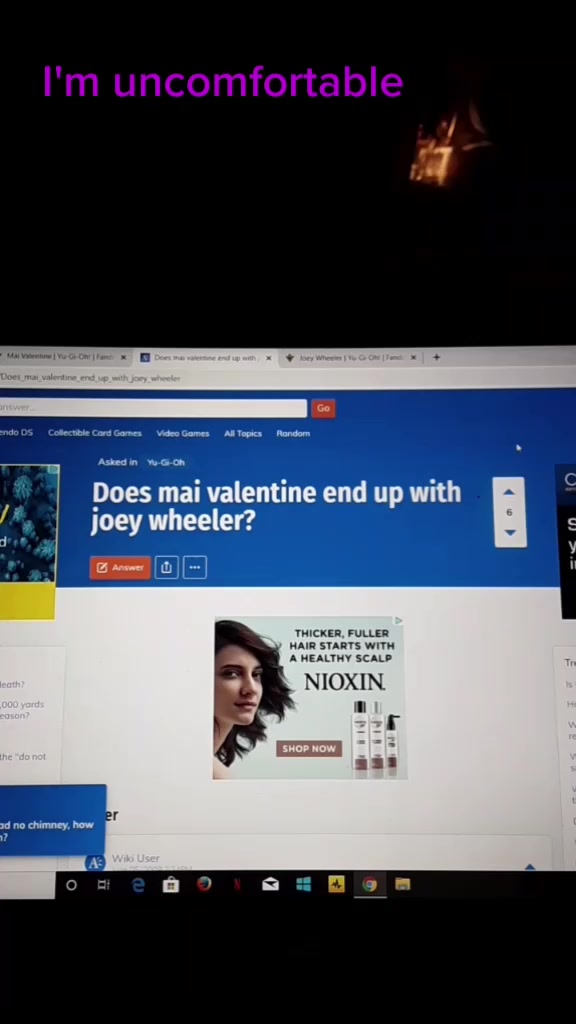Open the Mail app on the taskbar
This screenshot has width=576, height=1024.
[x=270, y=885]
